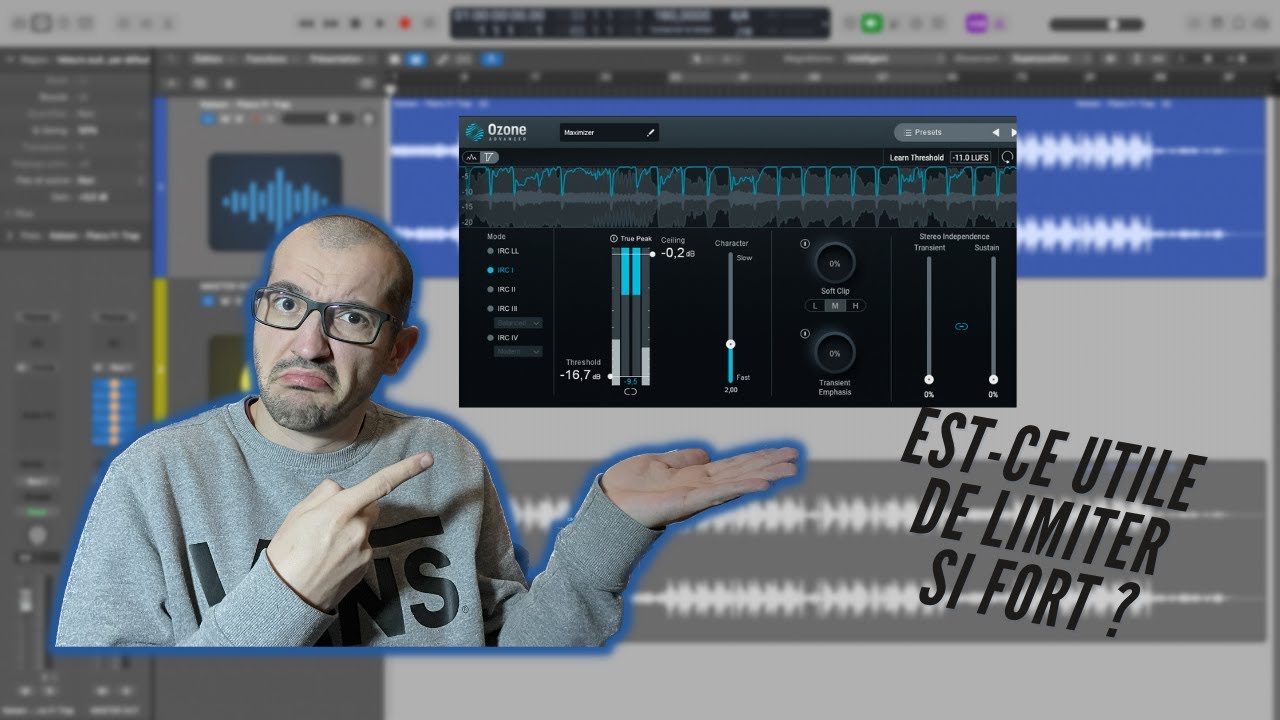The height and width of the screenshot is (720, 1280).
Task: Toggle Soft Clip power button
Action: tap(805, 244)
